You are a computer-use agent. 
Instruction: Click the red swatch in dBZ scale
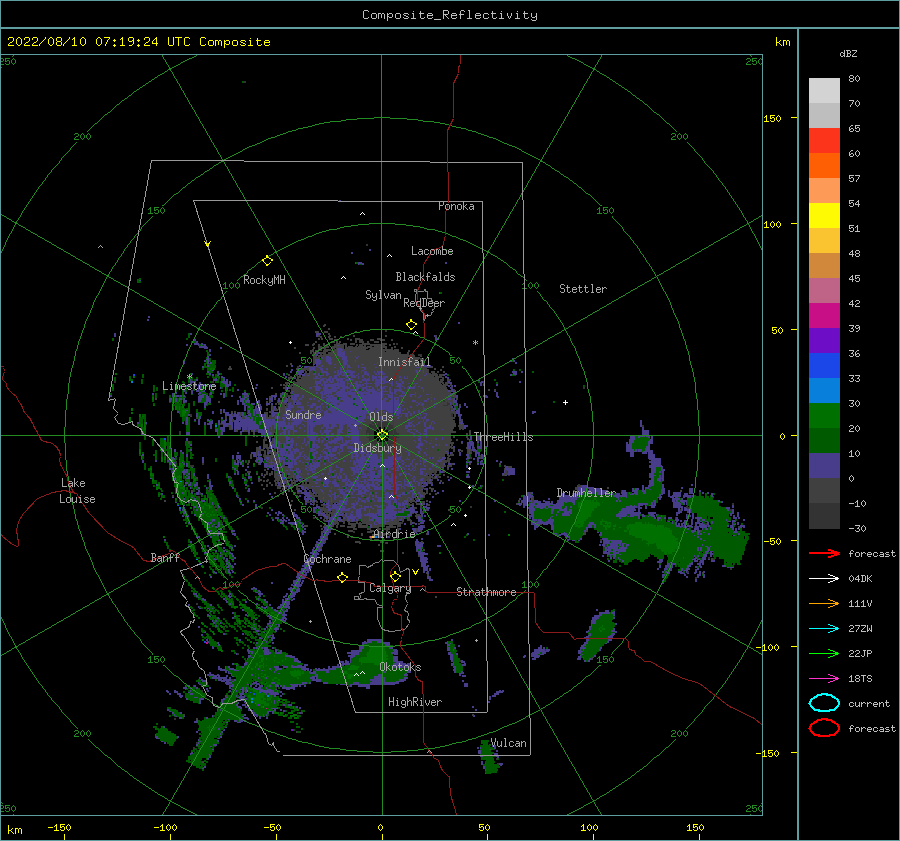point(824,141)
